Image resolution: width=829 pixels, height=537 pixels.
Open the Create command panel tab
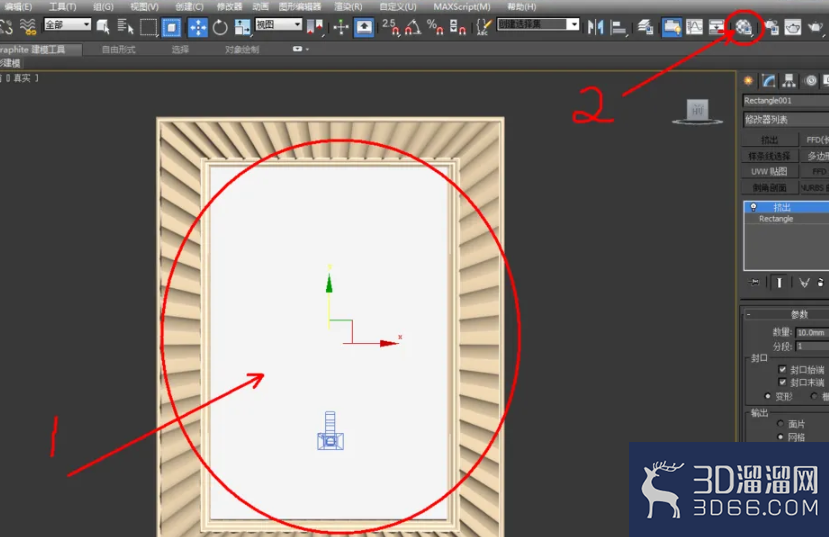click(x=748, y=81)
